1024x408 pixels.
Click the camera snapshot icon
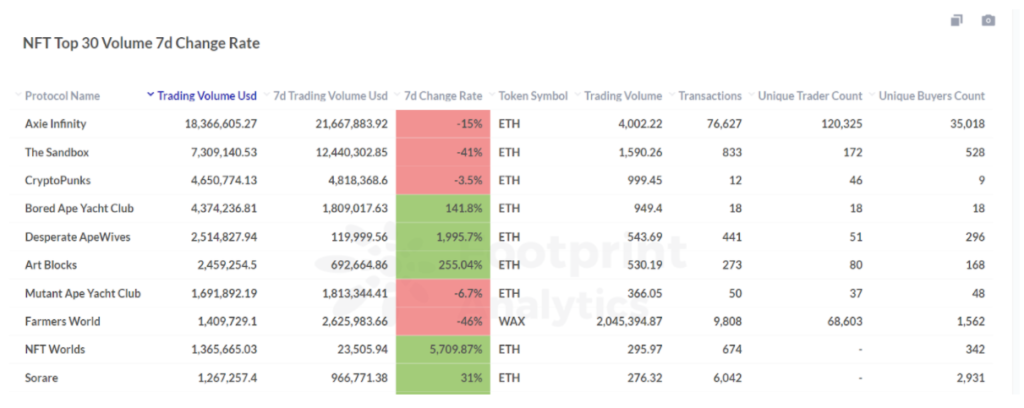pos(988,20)
